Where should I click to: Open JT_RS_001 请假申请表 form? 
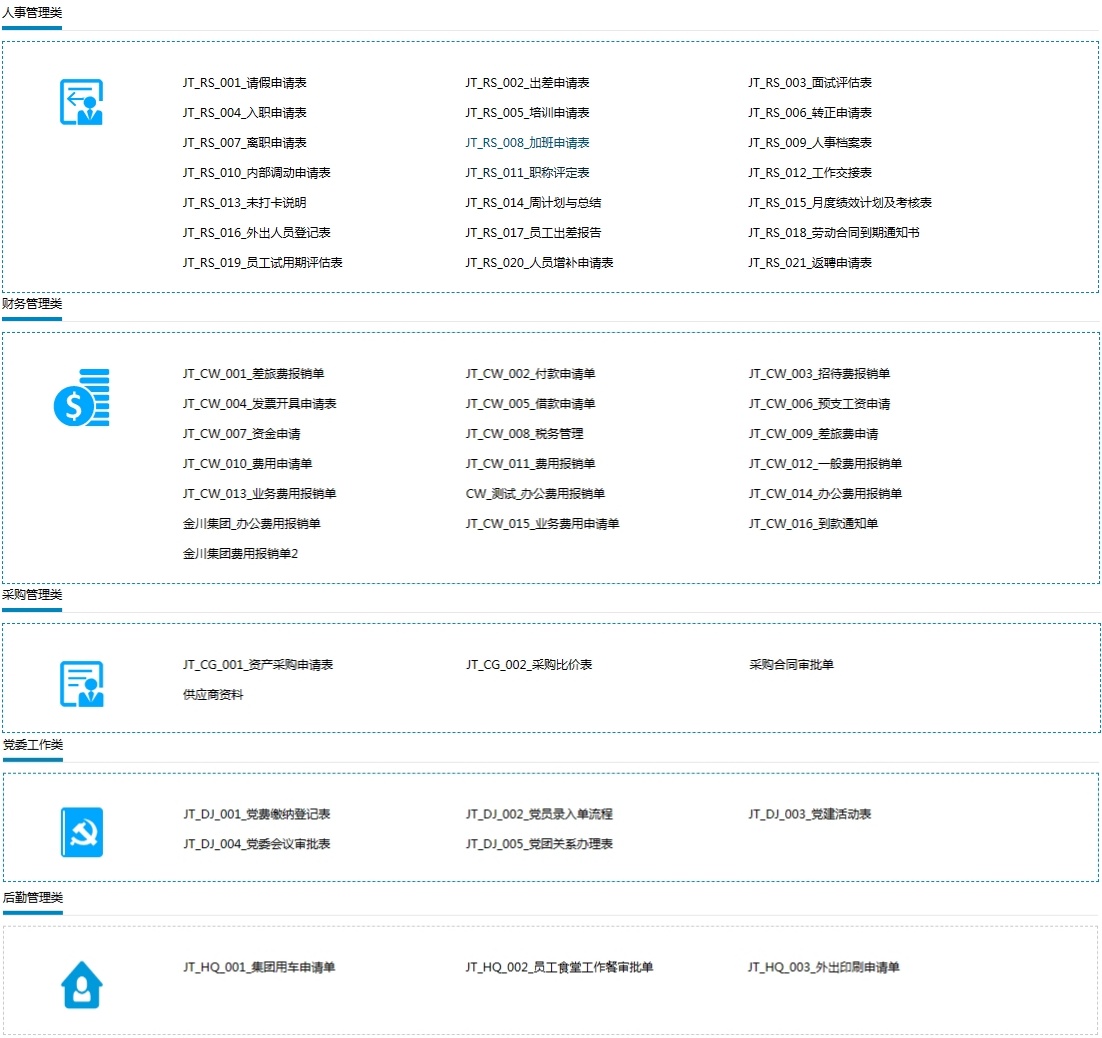point(244,83)
